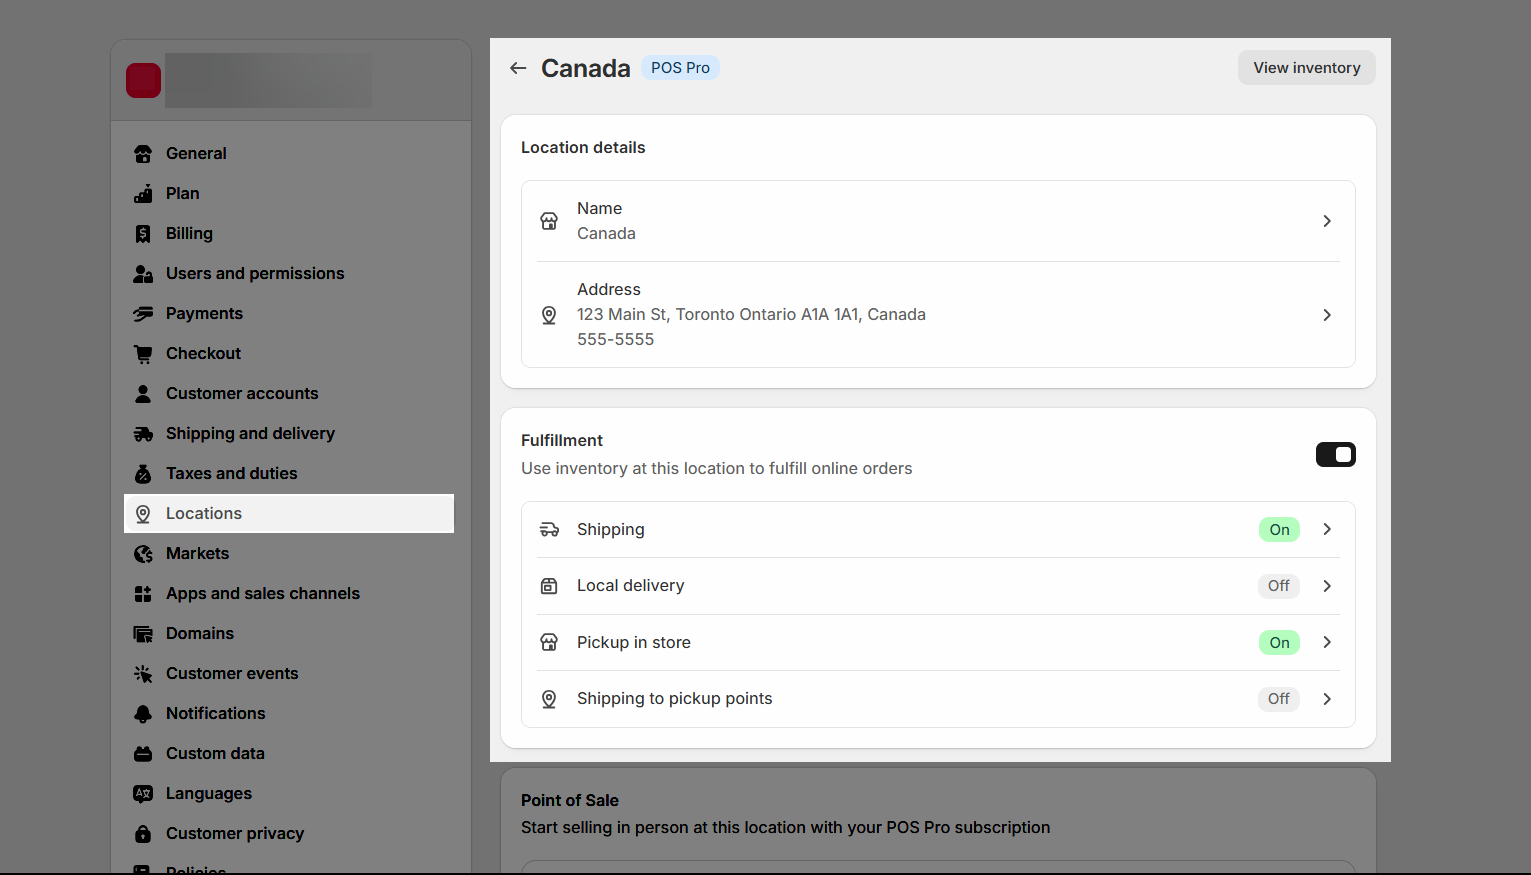Click the map pin icon beside Address

click(x=549, y=315)
